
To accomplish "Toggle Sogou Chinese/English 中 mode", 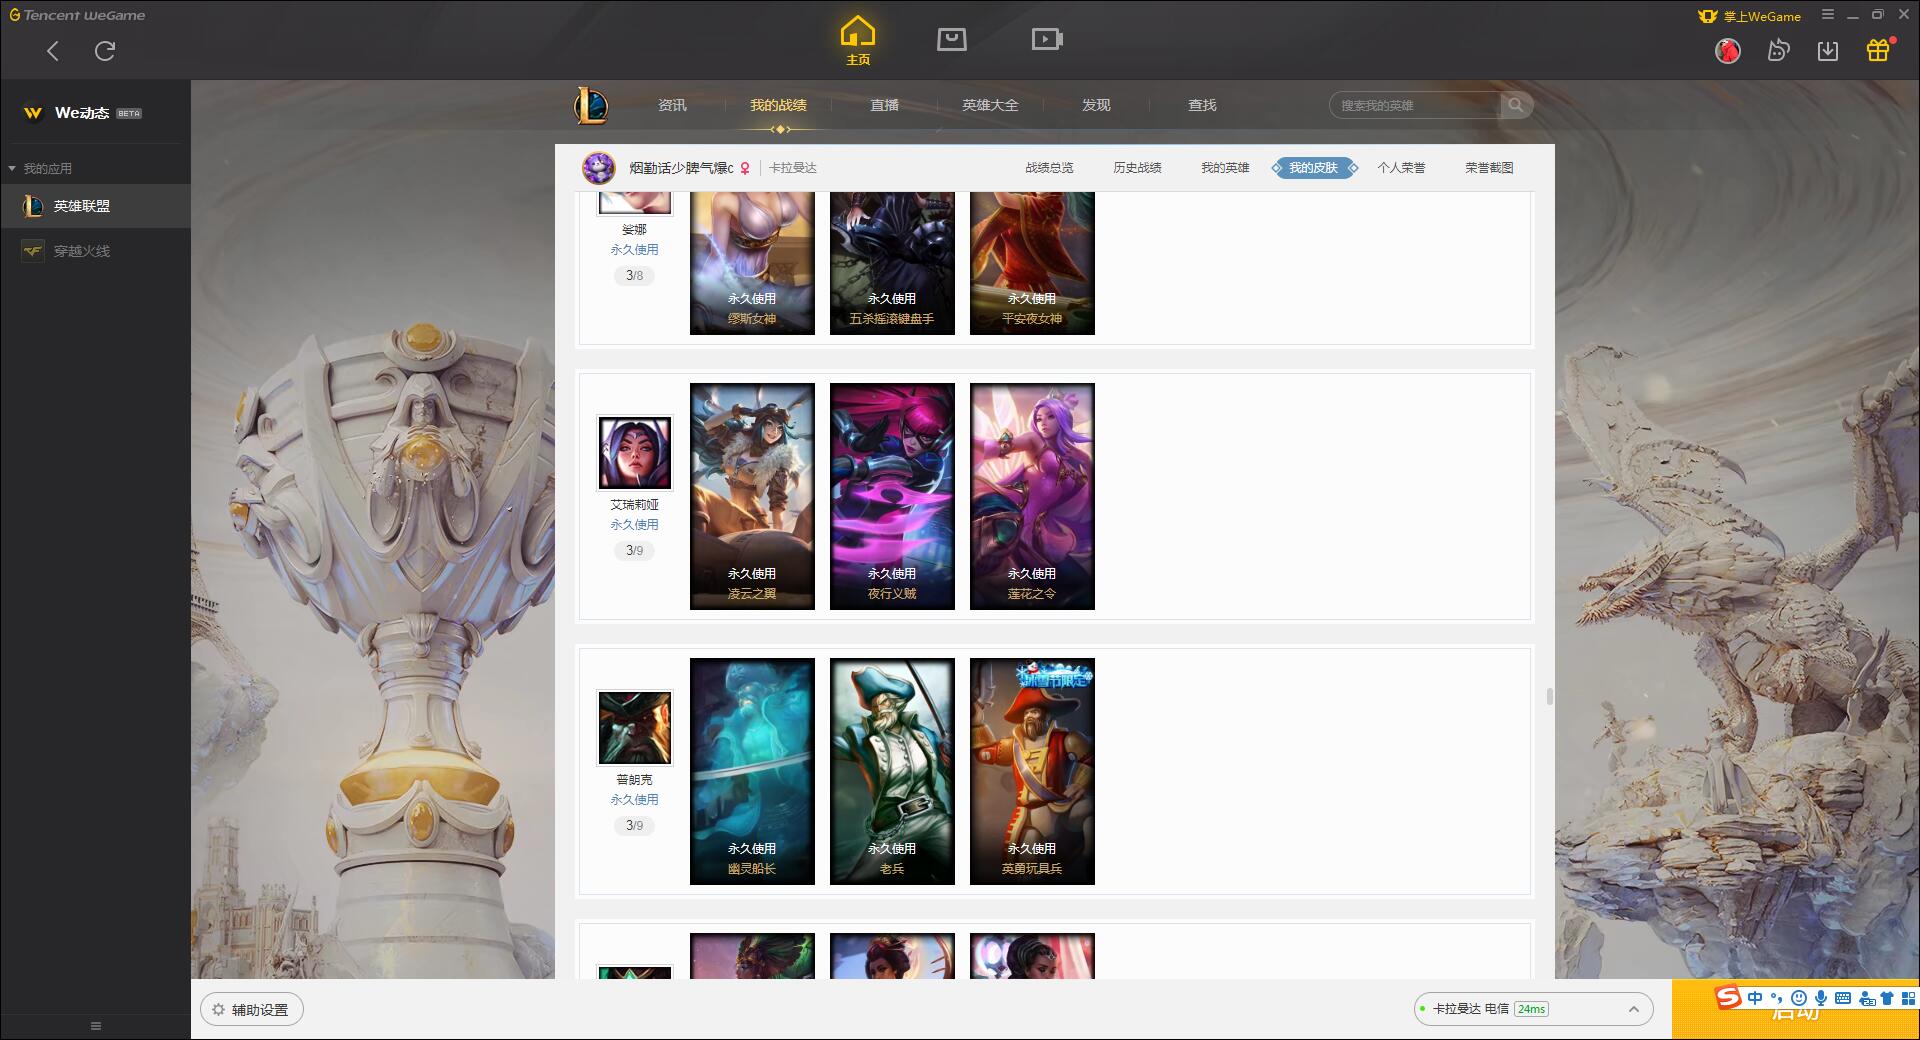I will click(1755, 998).
